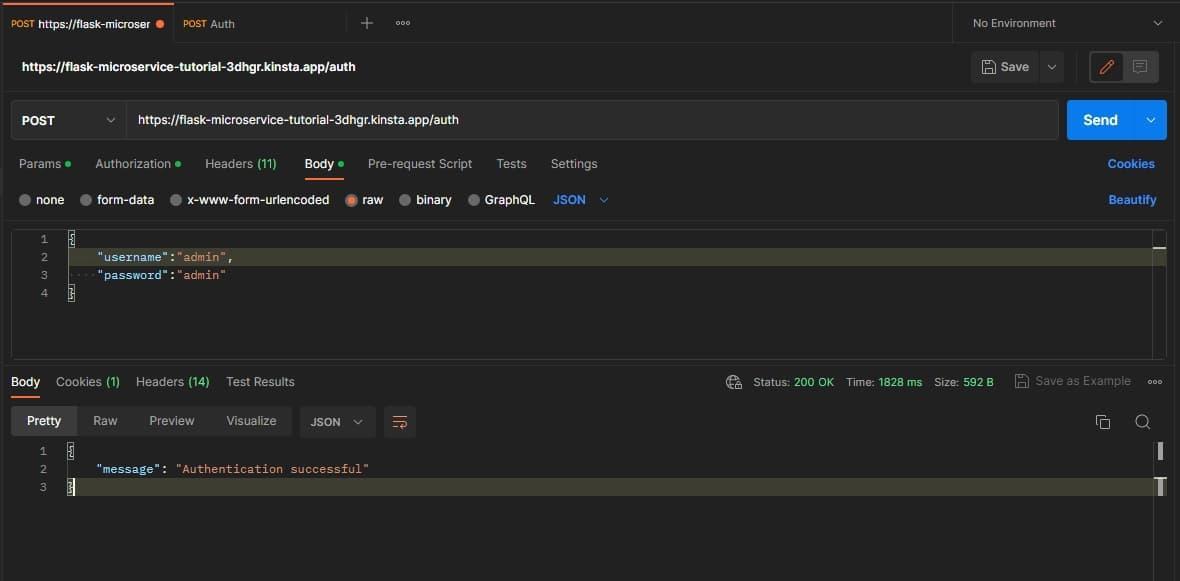Click the three-dot options next to the tabs
The image size is (1180, 581).
tap(403, 22)
